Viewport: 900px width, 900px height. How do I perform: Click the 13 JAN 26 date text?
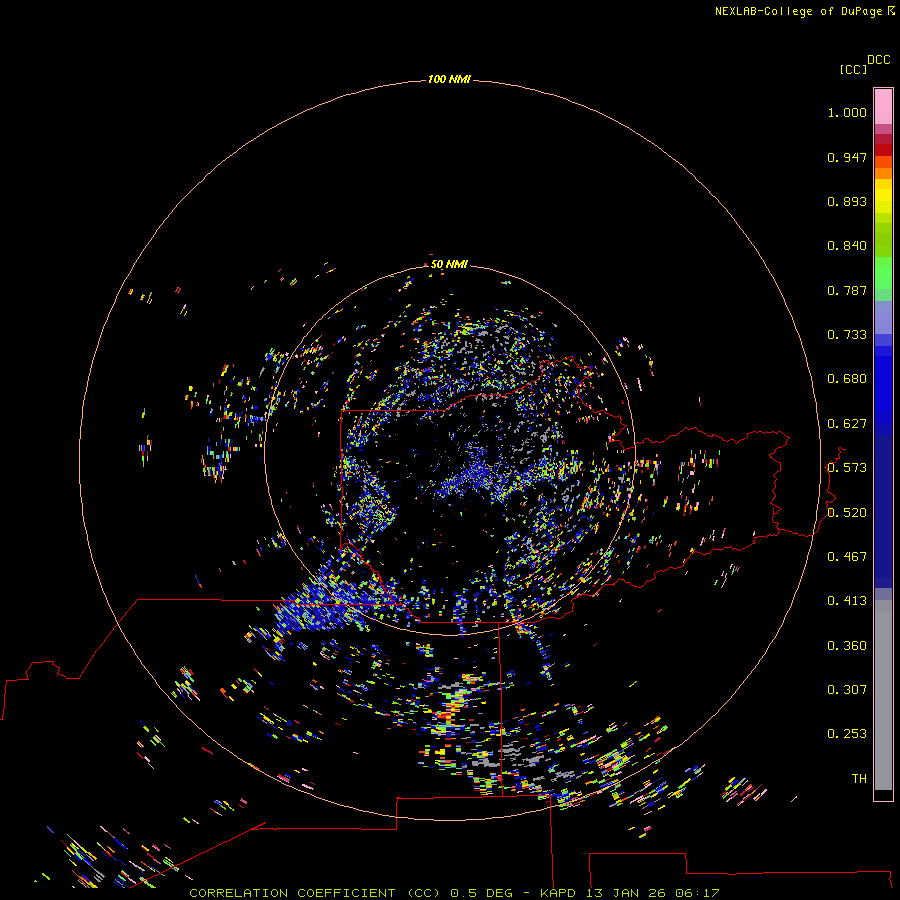tap(628, 893)
